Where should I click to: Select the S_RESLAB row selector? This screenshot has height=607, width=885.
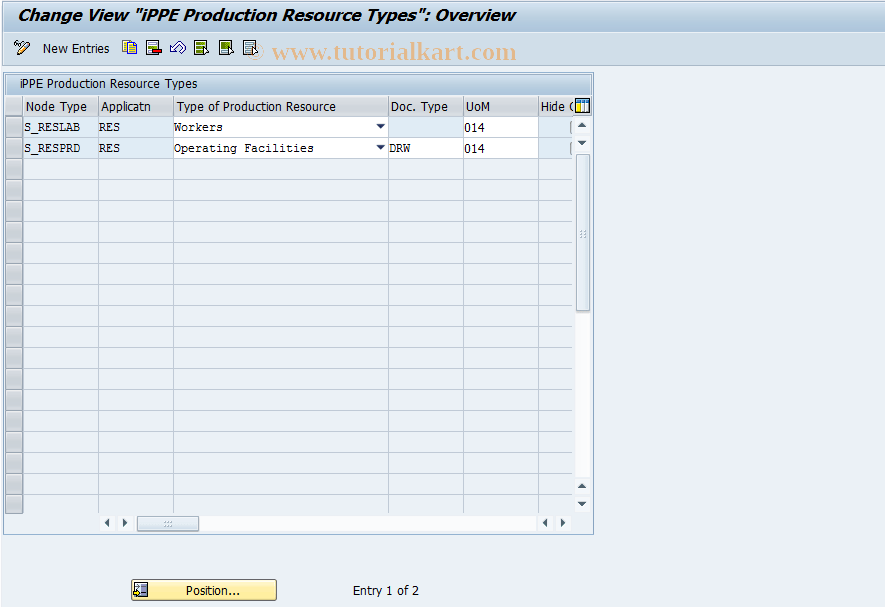tap(13, 127)
